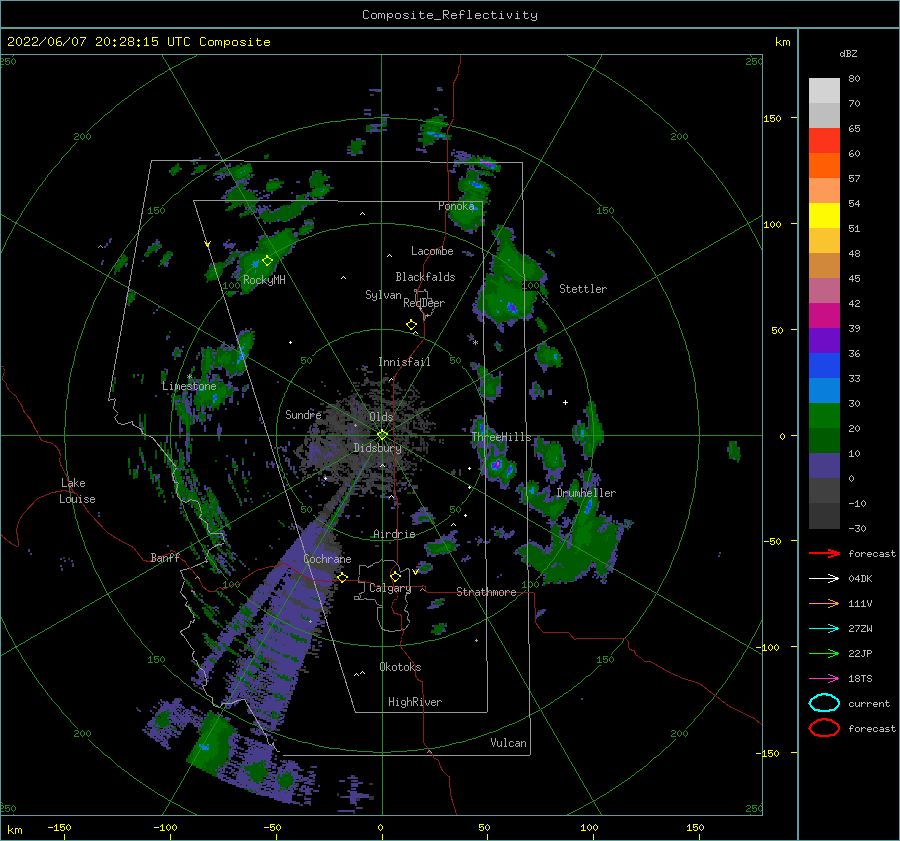Click the Vulcan label

(x=508, y=743)
